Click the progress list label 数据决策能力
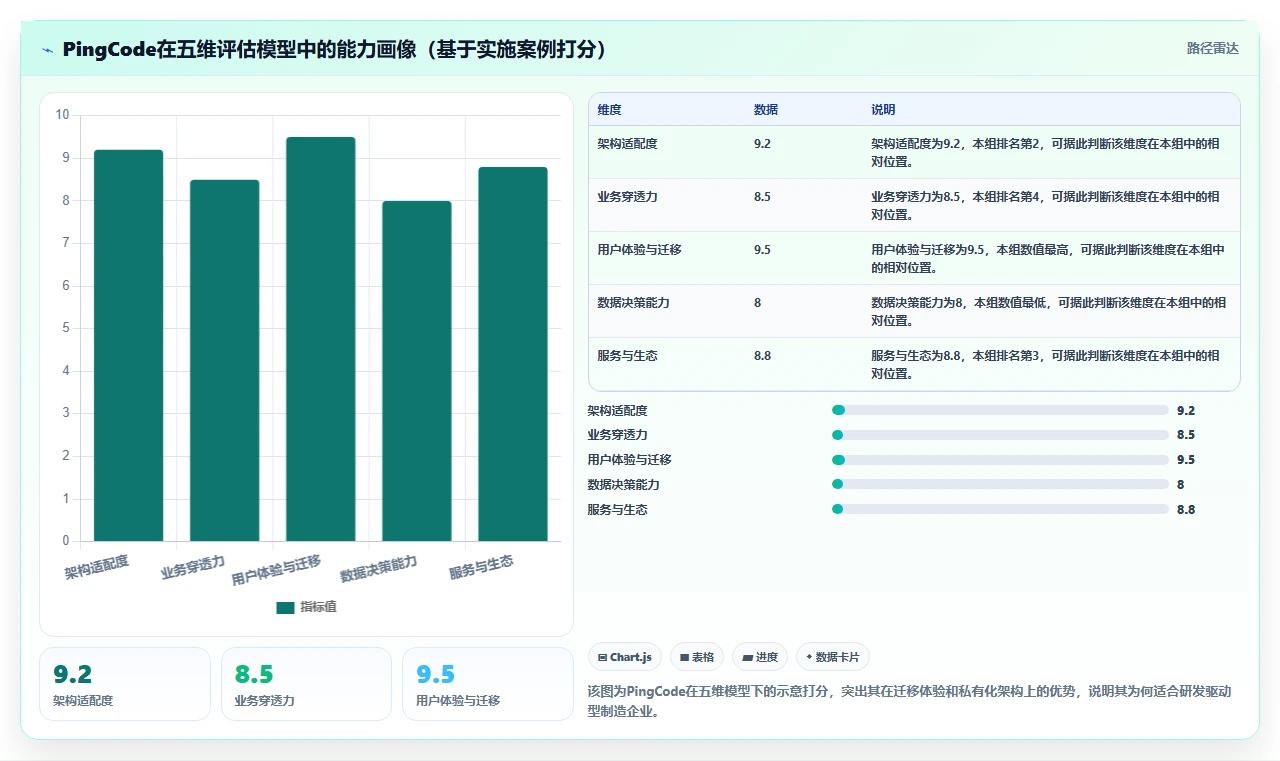The image size is (1280, 761). point(623,484)
